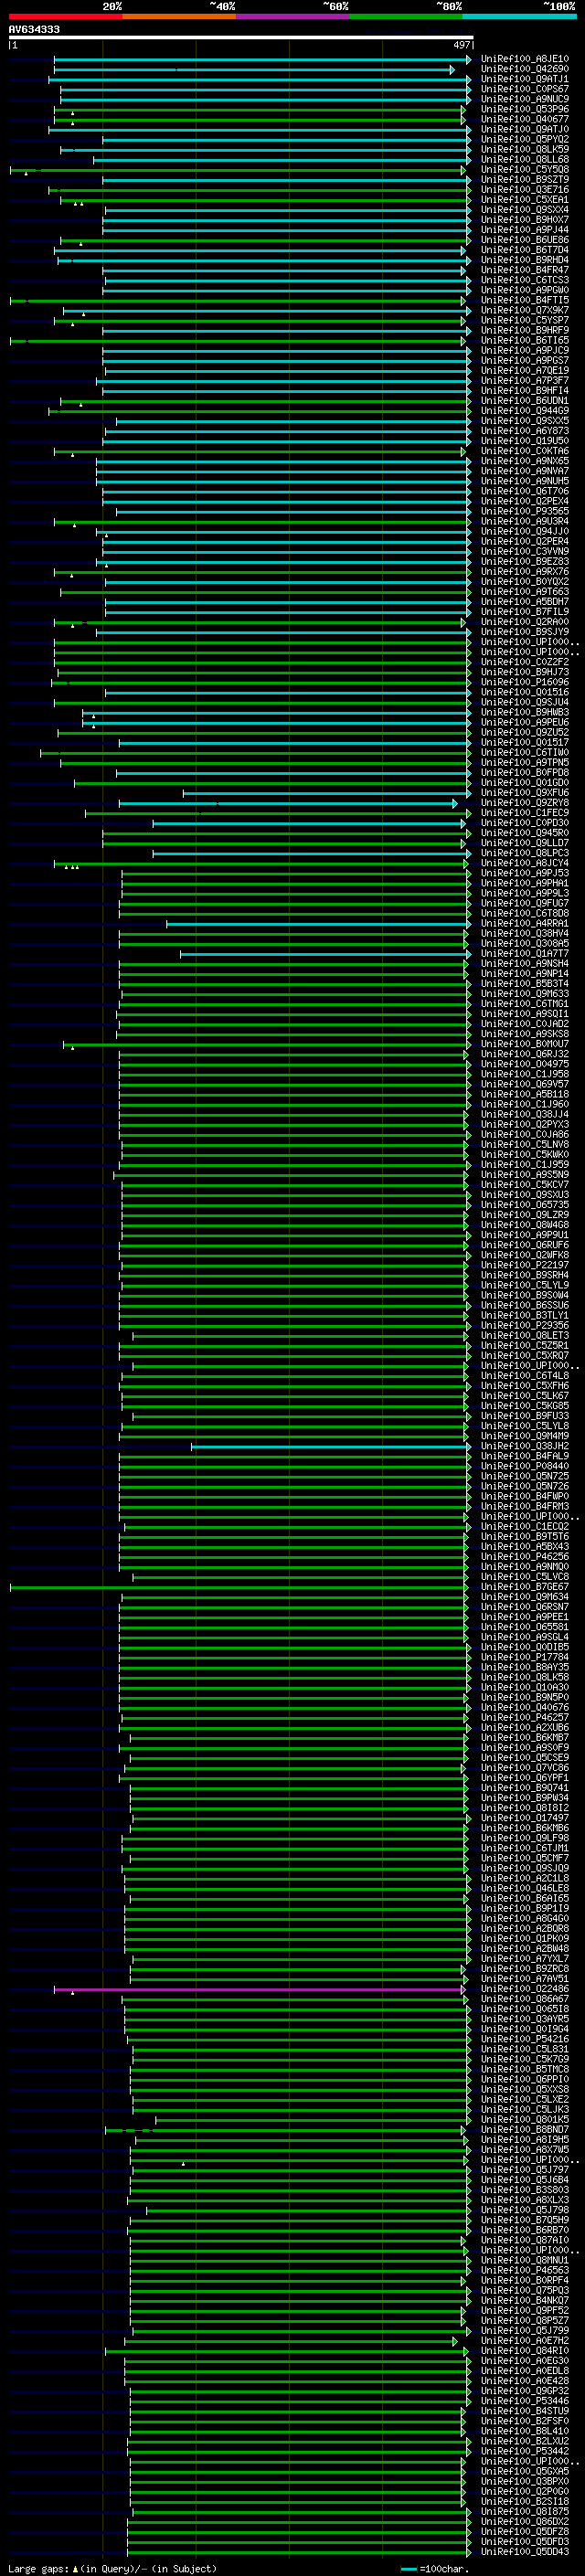Click the purple ~60% identity legend segment
The height and width of the screenshot is (2576, 585).
(293, 17)
